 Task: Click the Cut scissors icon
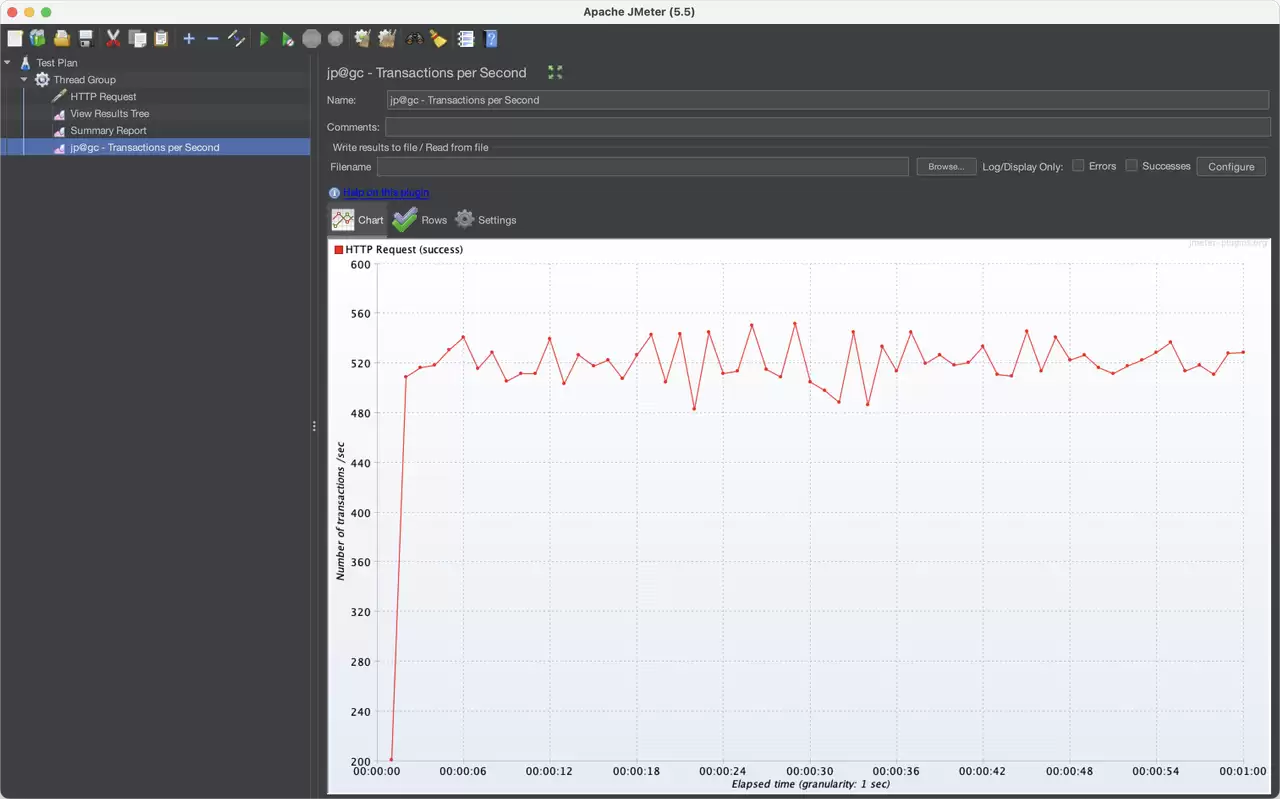(113, 38)
